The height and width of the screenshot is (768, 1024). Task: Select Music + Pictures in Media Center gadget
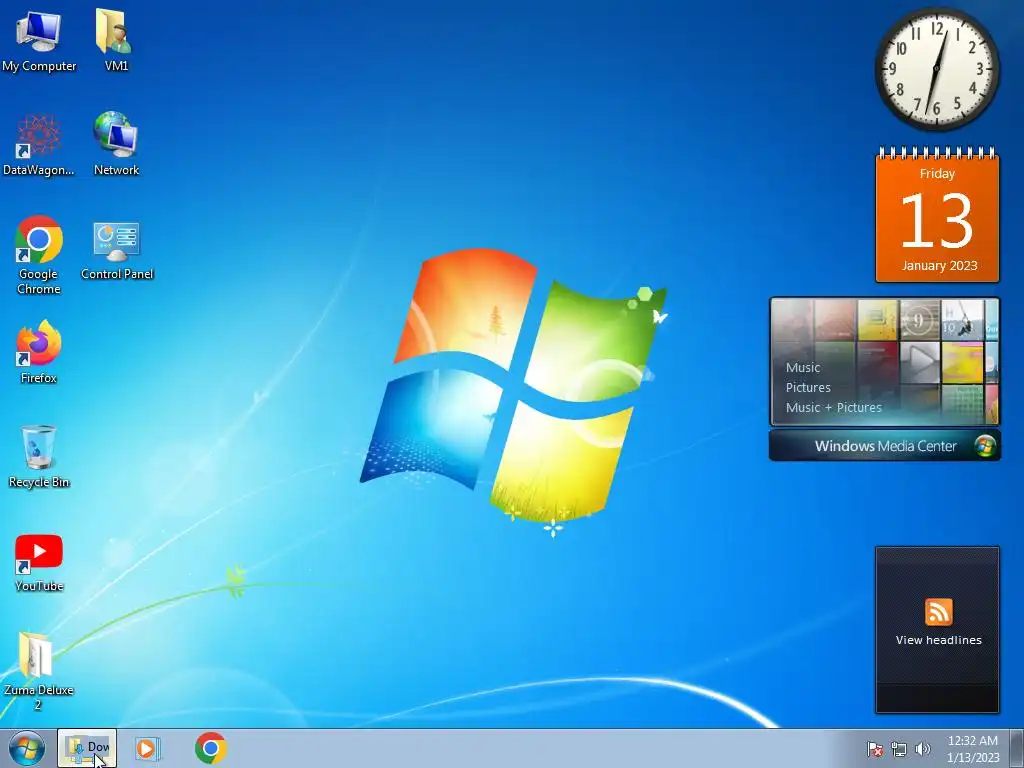[833, 408]
